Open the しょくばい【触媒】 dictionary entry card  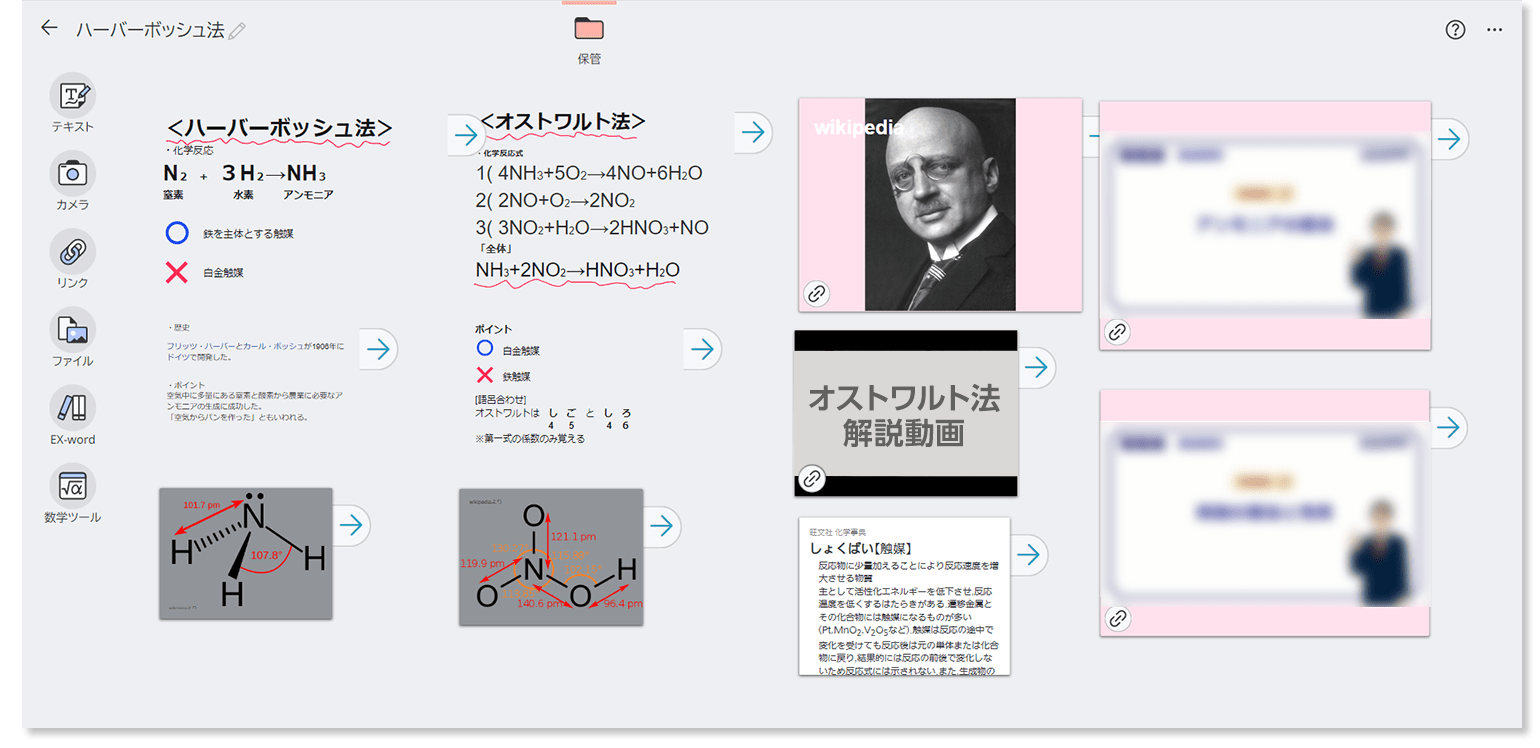(x=904, y=596)
